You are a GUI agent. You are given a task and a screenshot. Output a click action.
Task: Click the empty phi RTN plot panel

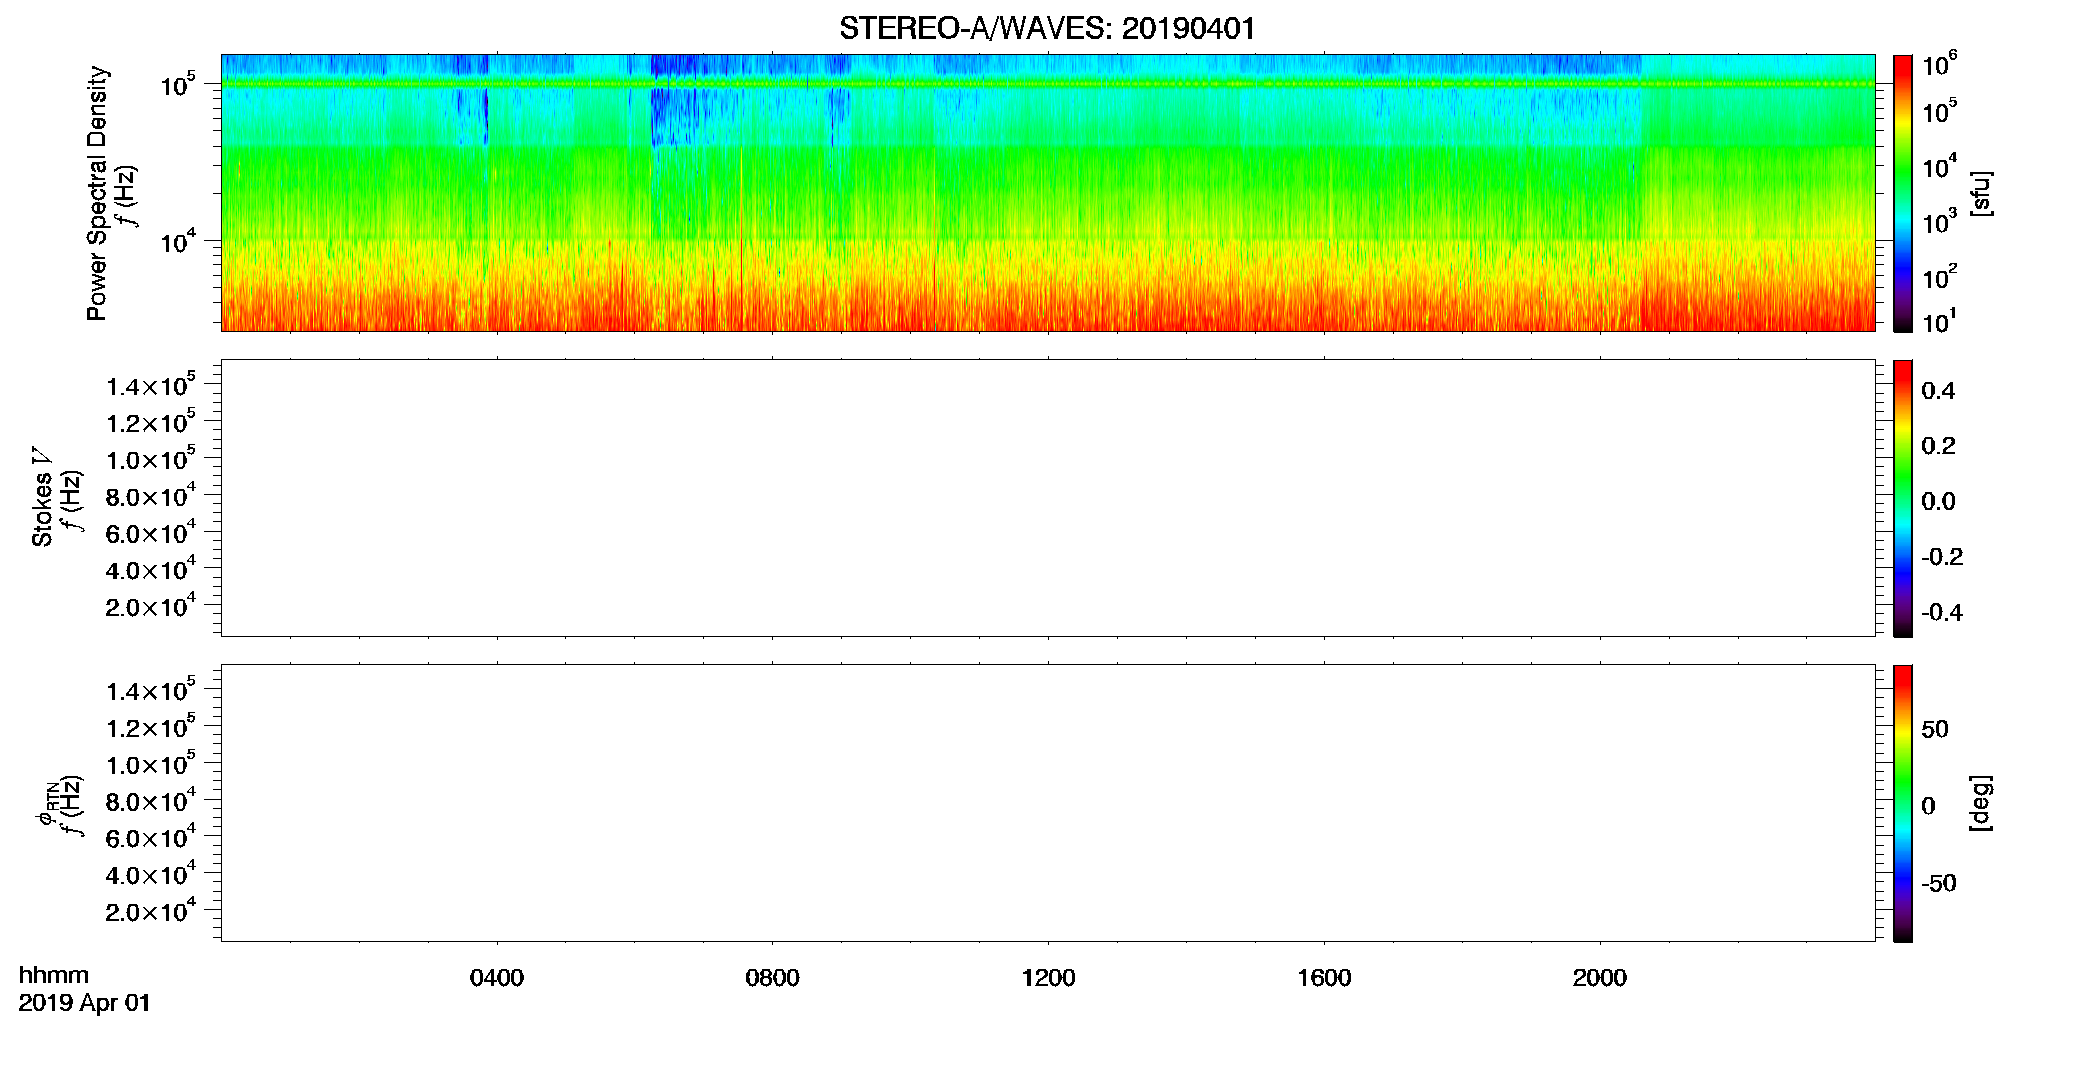(1048, 803)
